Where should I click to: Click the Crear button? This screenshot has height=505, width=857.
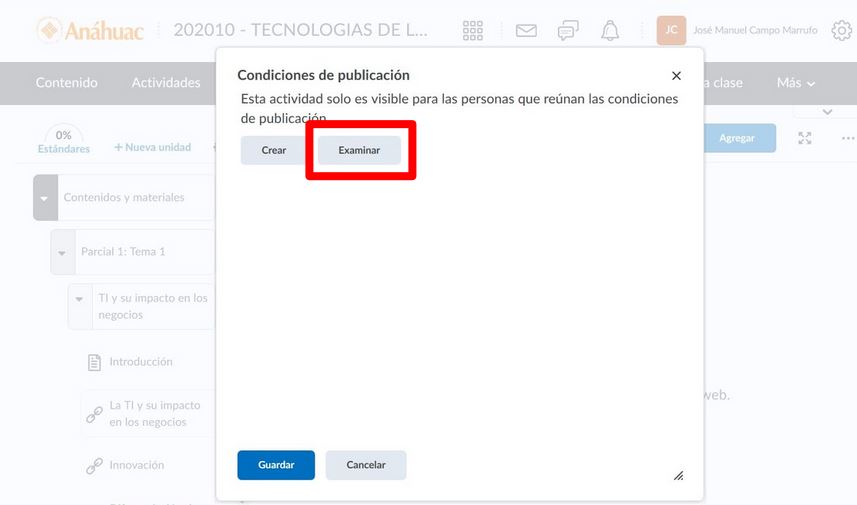click(274, 150)
